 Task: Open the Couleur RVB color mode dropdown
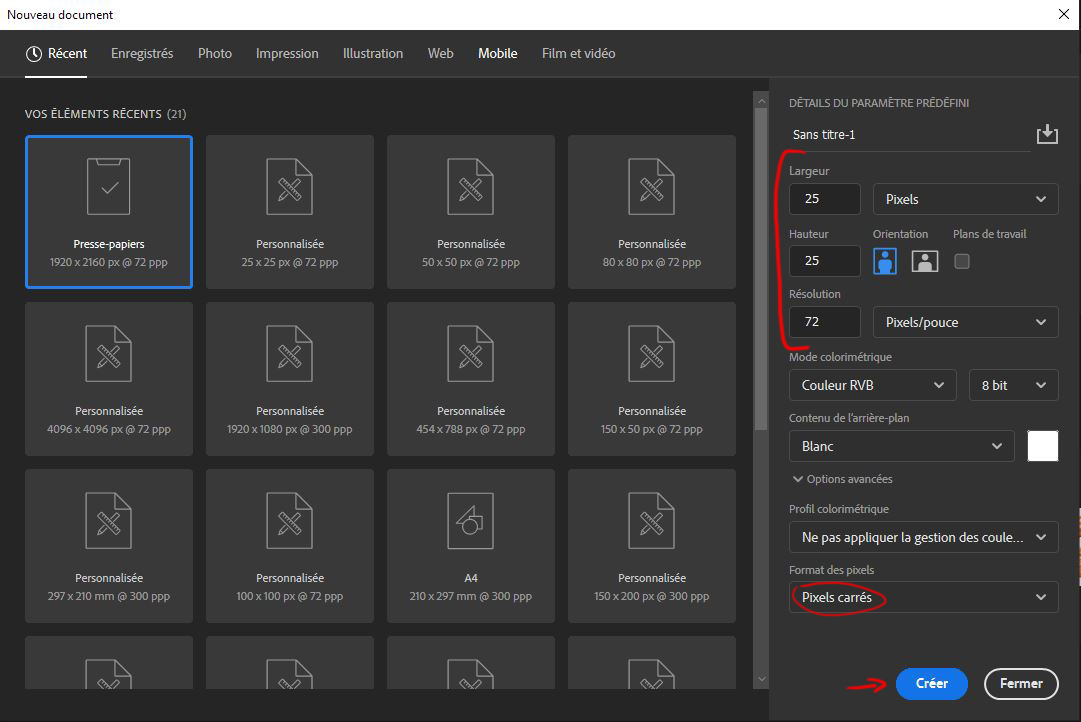point(871,385)
